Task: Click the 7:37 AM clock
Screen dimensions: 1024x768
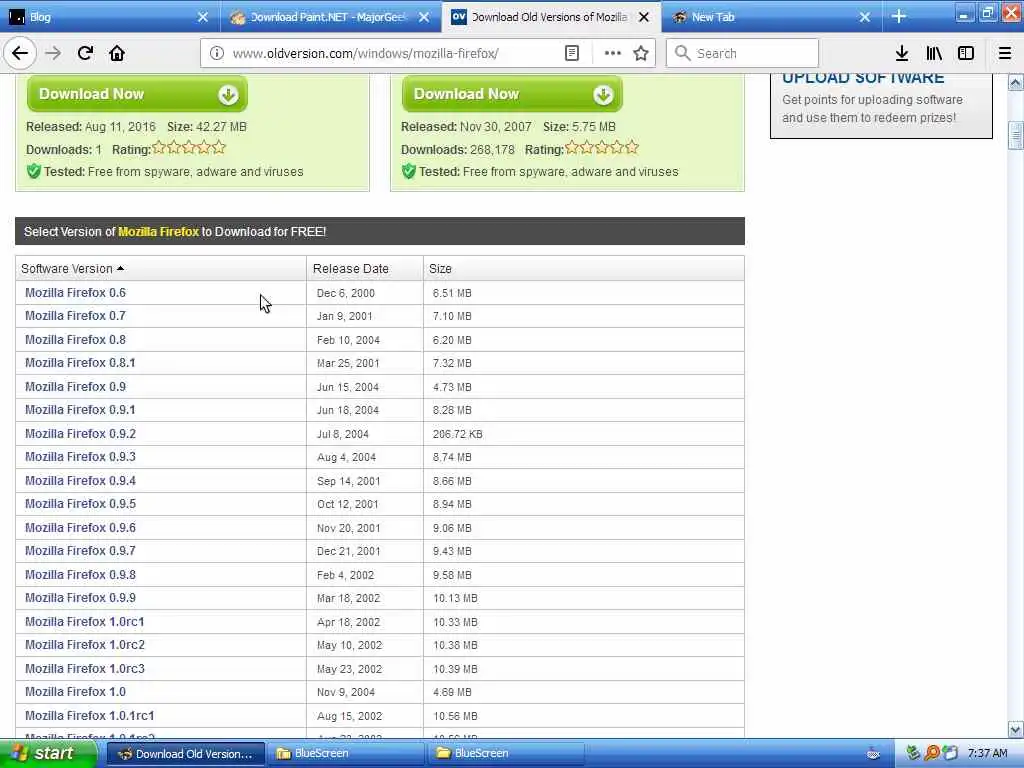Action: click(987, 754)
